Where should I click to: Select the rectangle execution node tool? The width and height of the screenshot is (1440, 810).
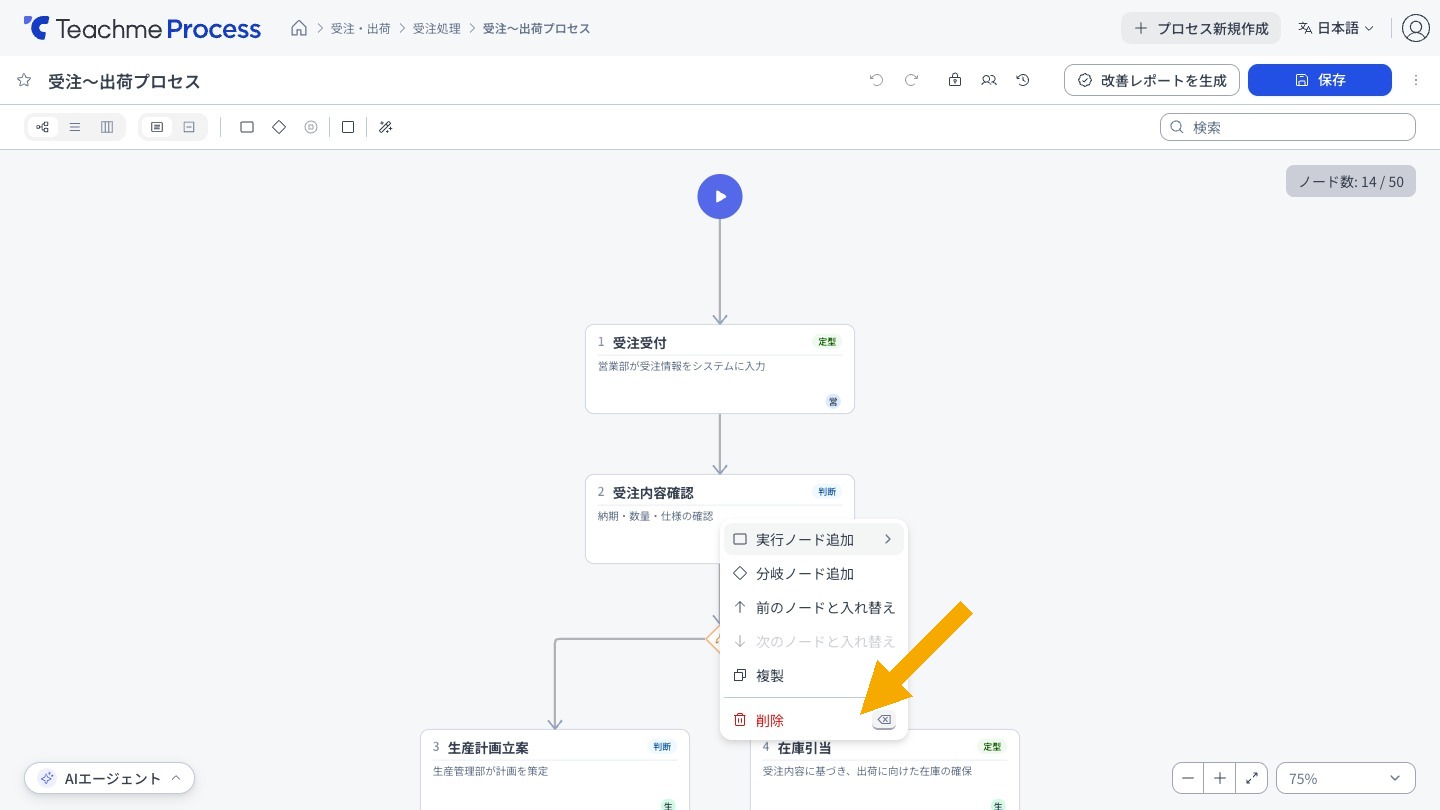(x=247, y=127)
